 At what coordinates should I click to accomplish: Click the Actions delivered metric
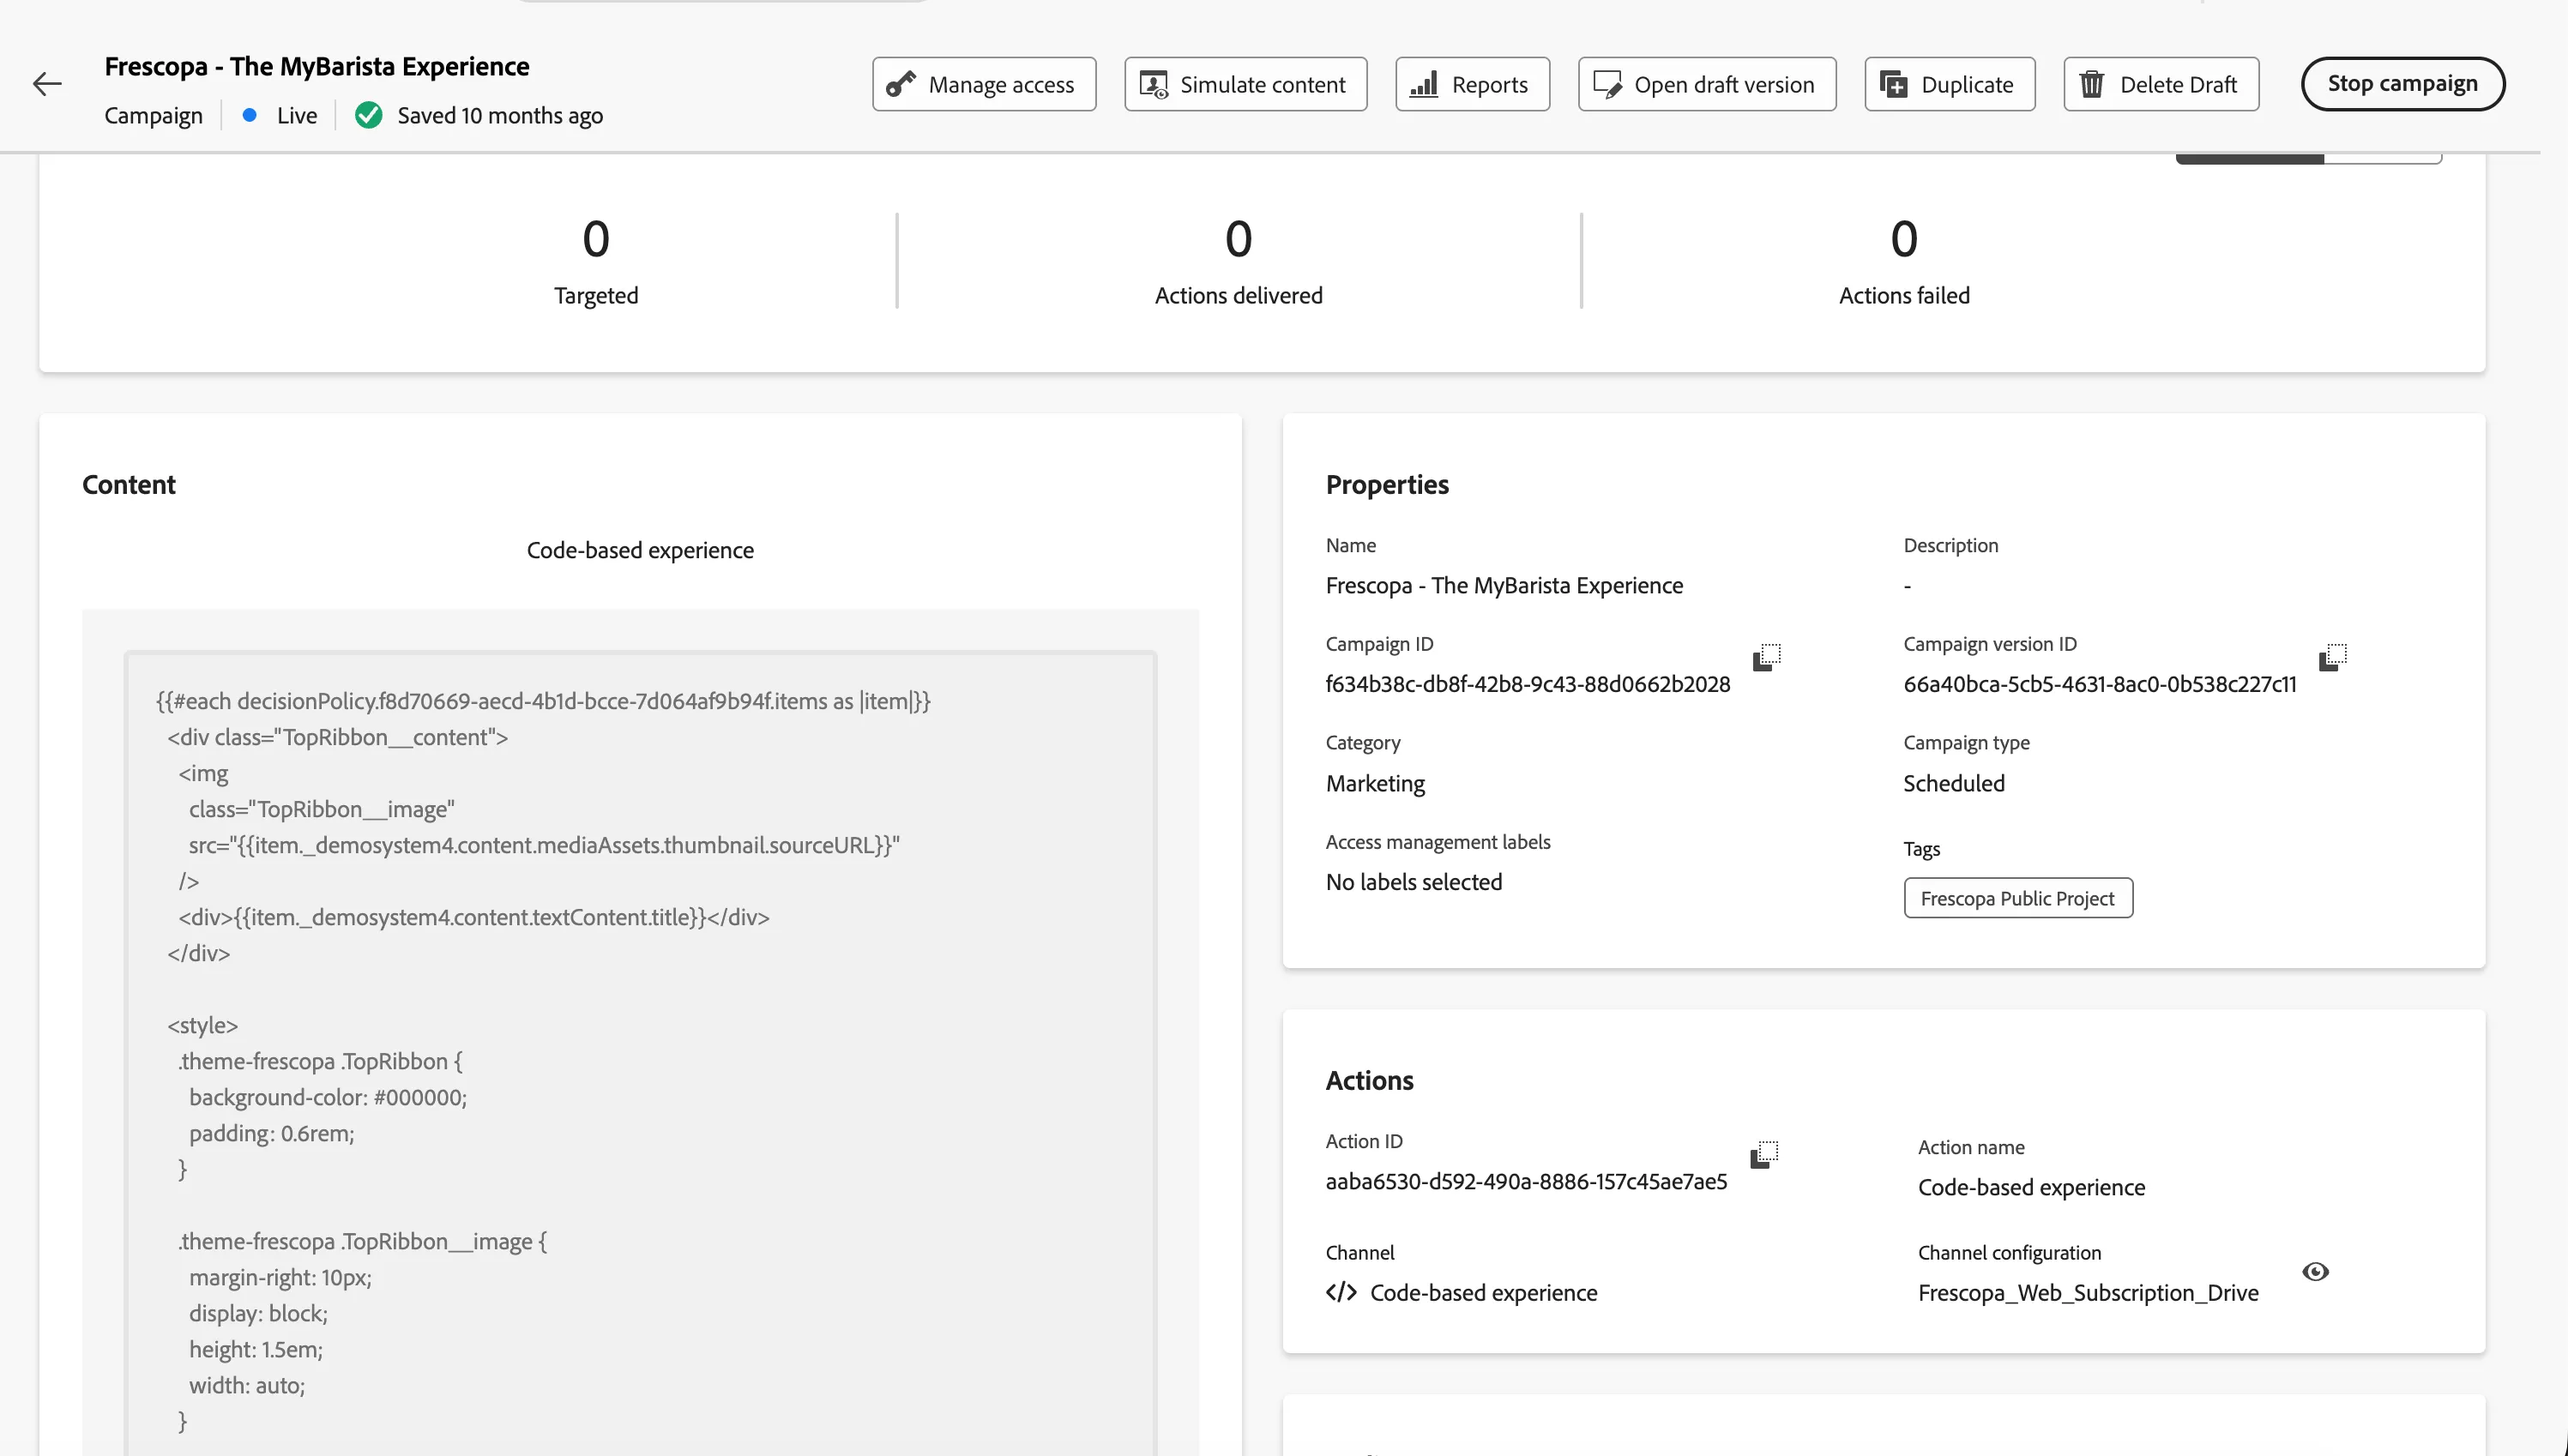click(x=1239, y=260)
